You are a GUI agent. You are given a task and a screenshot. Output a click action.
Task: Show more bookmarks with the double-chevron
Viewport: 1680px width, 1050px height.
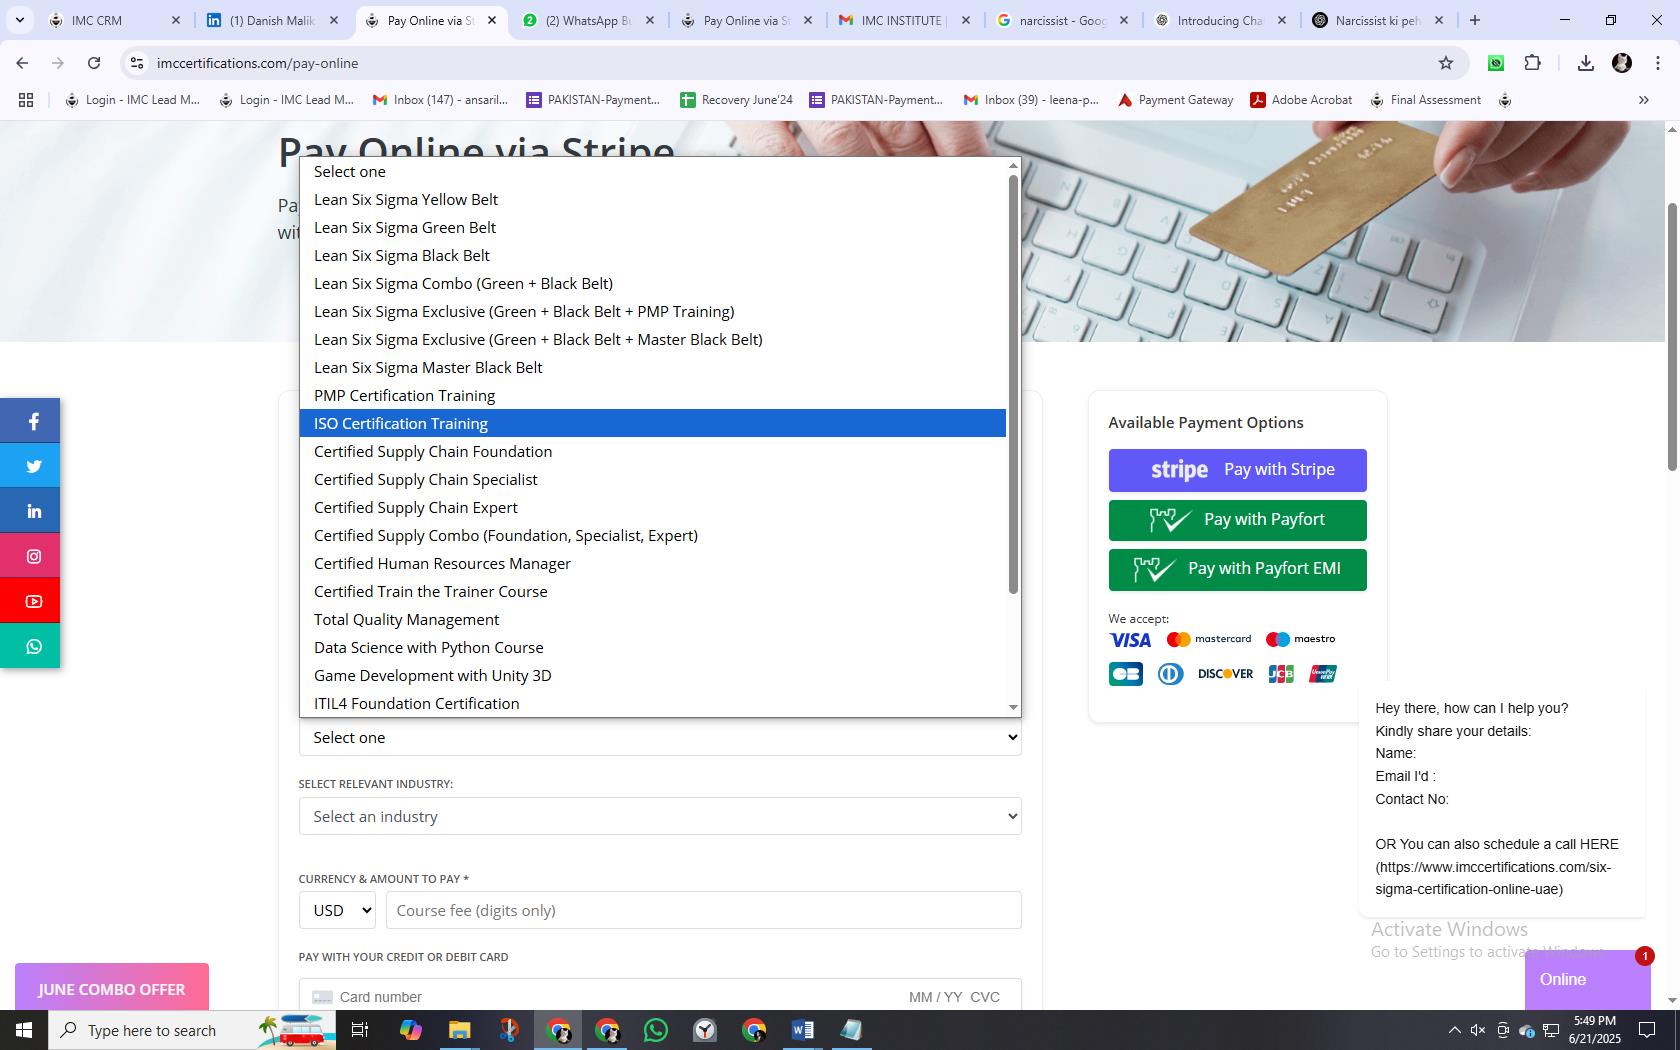[1643, 100]
